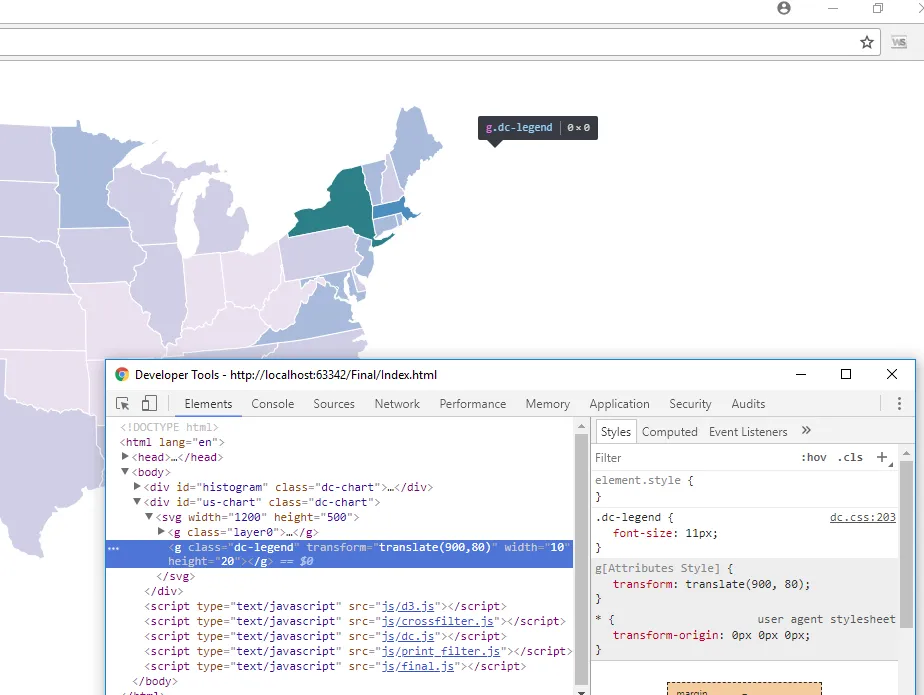Minimize the browser window
Viewport: 924px width, 695px height.
(x=833, y=8)
